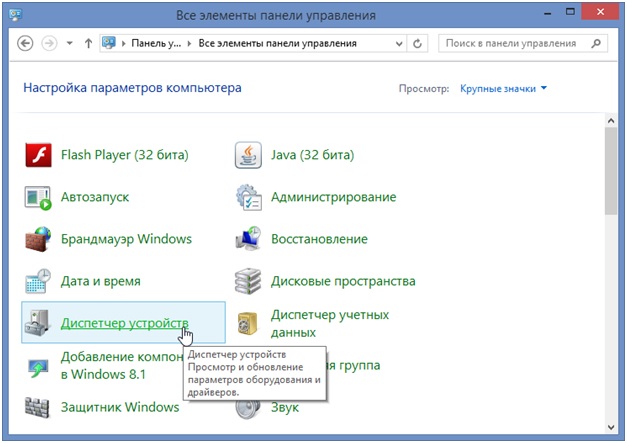
Task: Click the scrollbar down arrow
Action: click(611, 427)
